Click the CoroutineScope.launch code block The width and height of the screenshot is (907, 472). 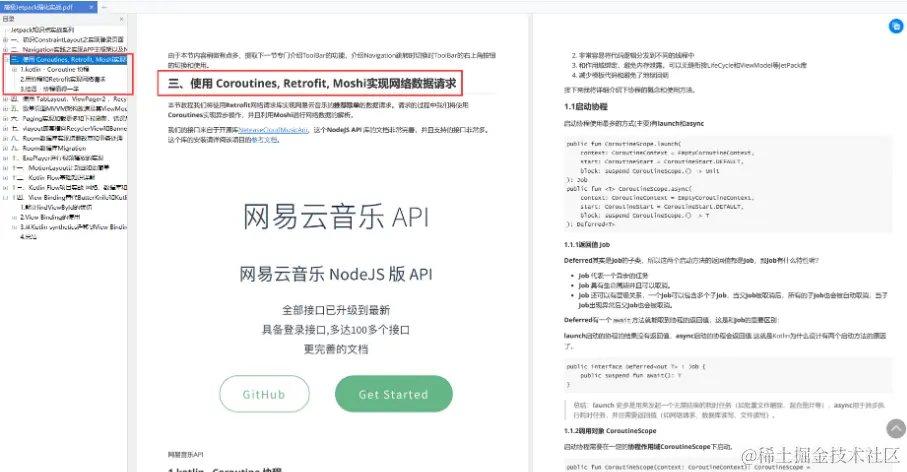pos(728,185)
